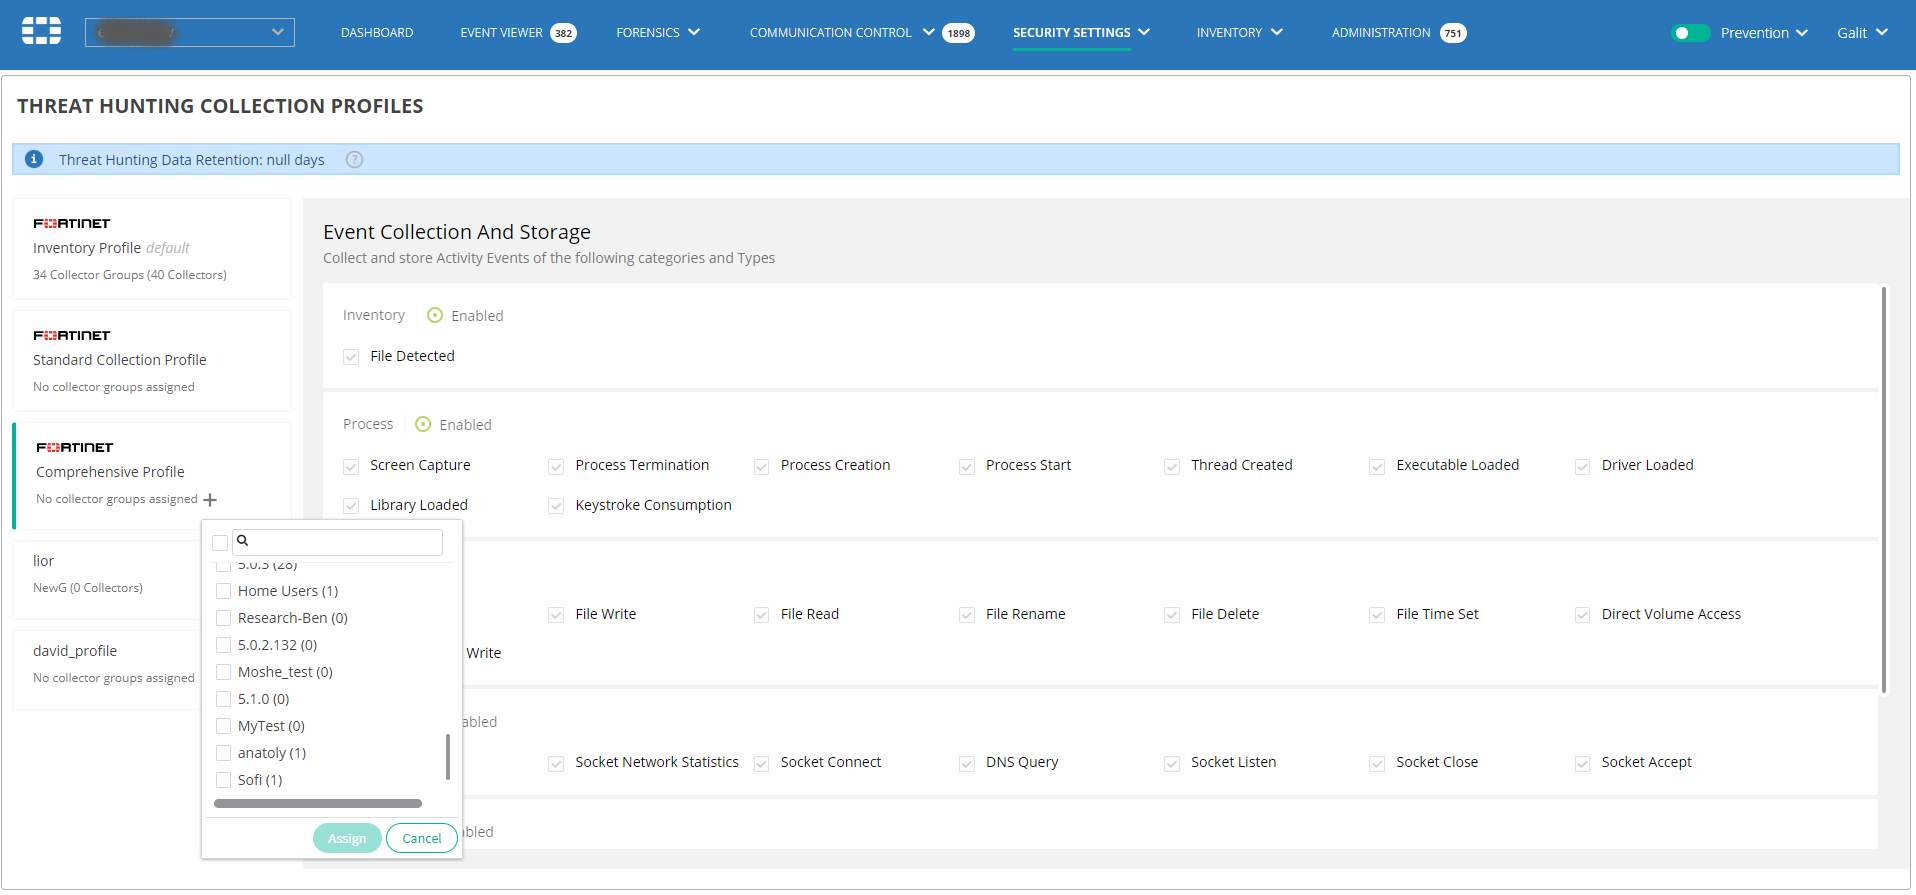Click plus icon to assign collector groups

click(x=210, y=500)
